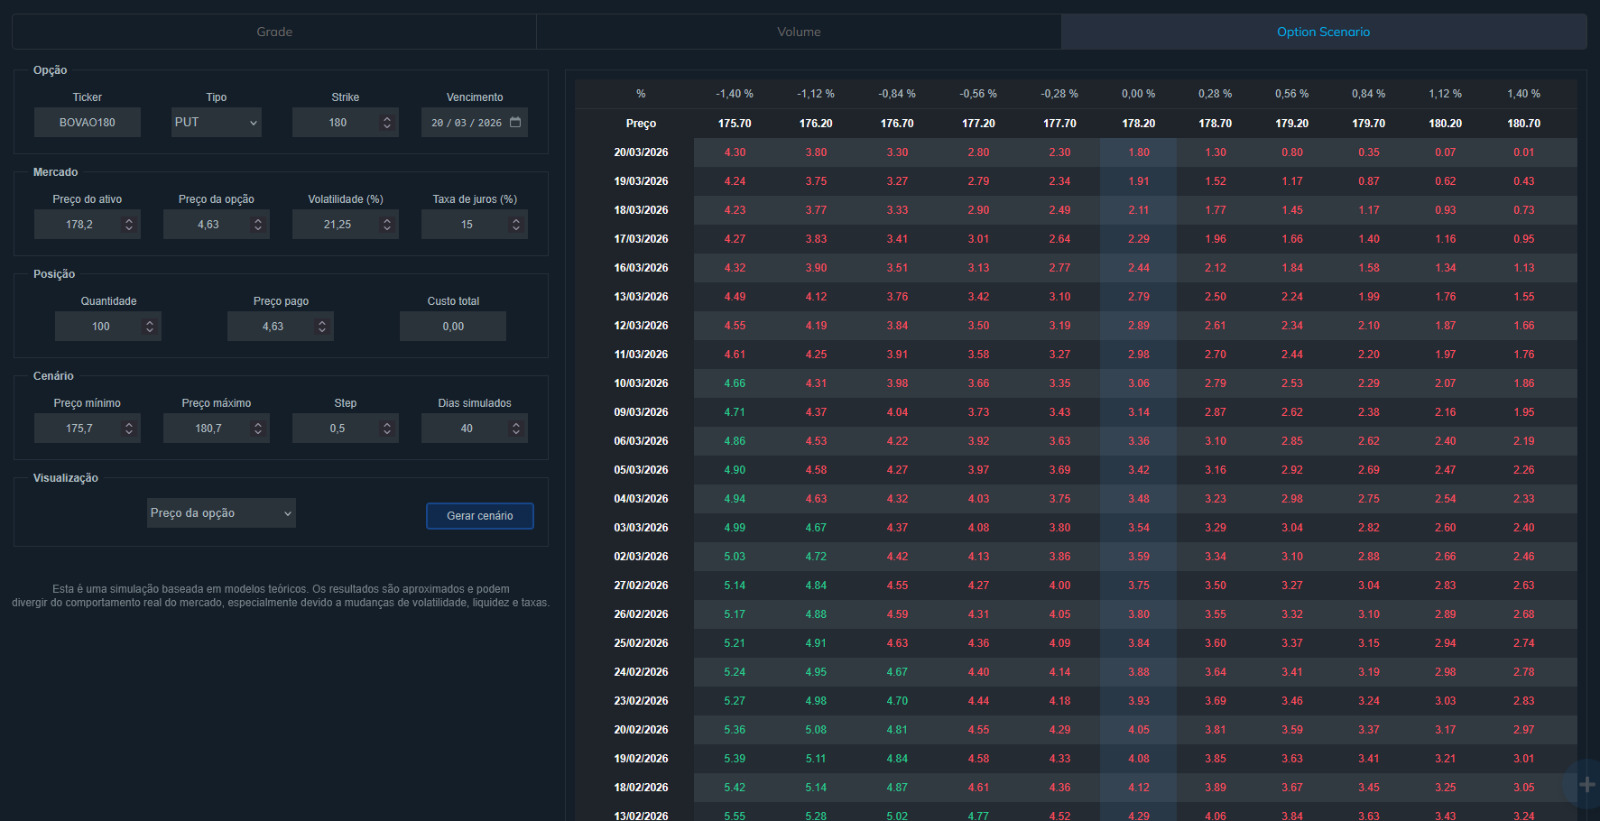Click the Step spinner arrows
This screenshot has width=1600, height=821.
(x=387, y=428)
